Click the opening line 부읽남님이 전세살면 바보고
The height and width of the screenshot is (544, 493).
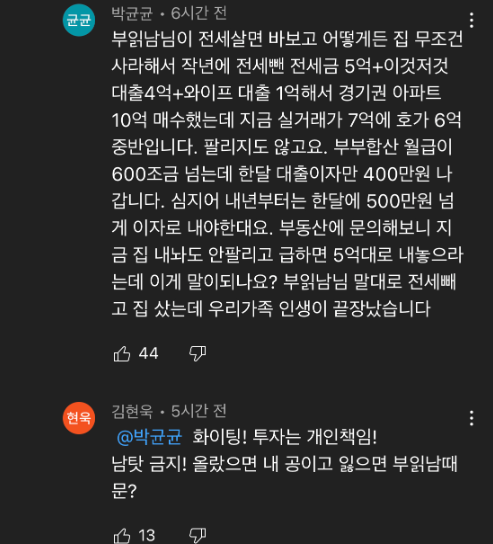(287, 39)
